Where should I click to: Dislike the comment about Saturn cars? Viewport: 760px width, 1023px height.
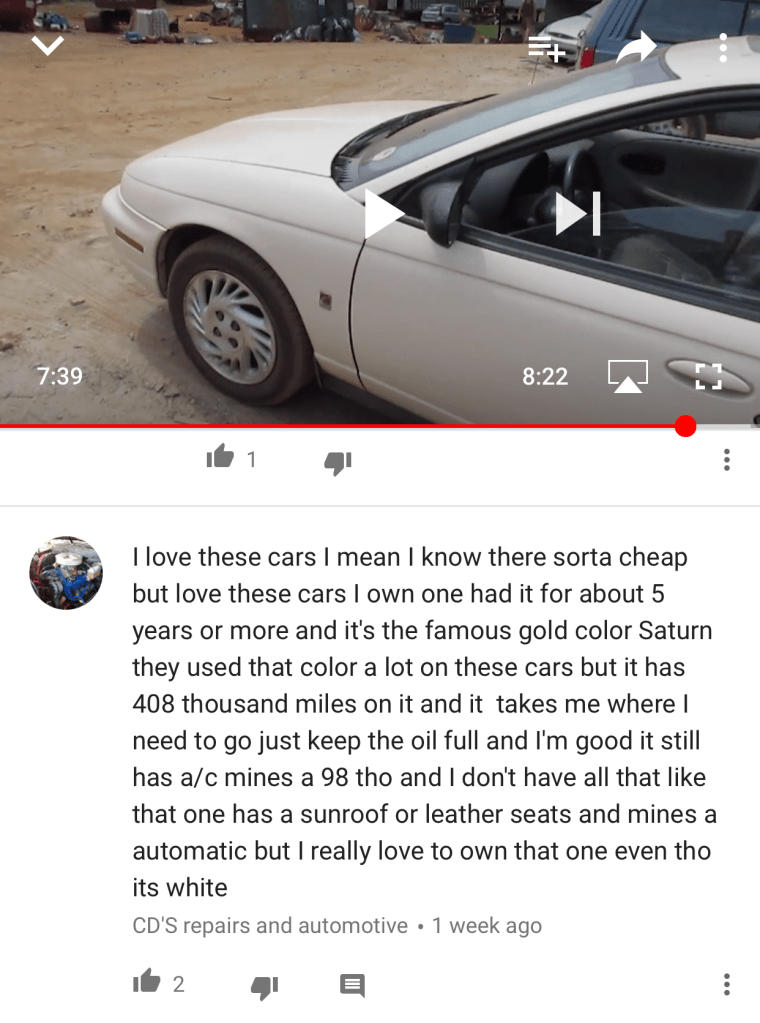pos(265,986)
